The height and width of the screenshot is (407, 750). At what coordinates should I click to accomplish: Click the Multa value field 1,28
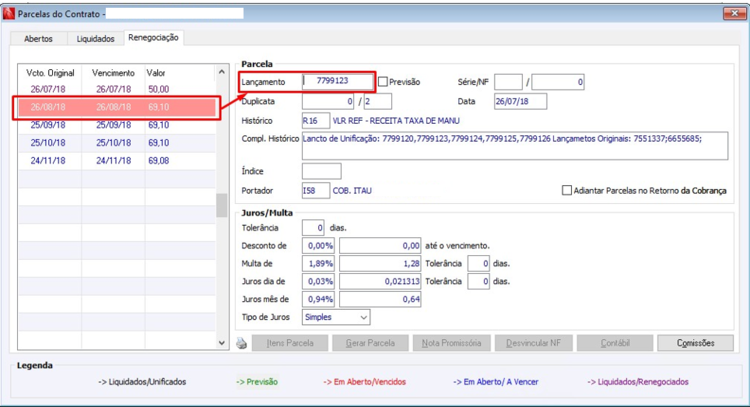380,264
